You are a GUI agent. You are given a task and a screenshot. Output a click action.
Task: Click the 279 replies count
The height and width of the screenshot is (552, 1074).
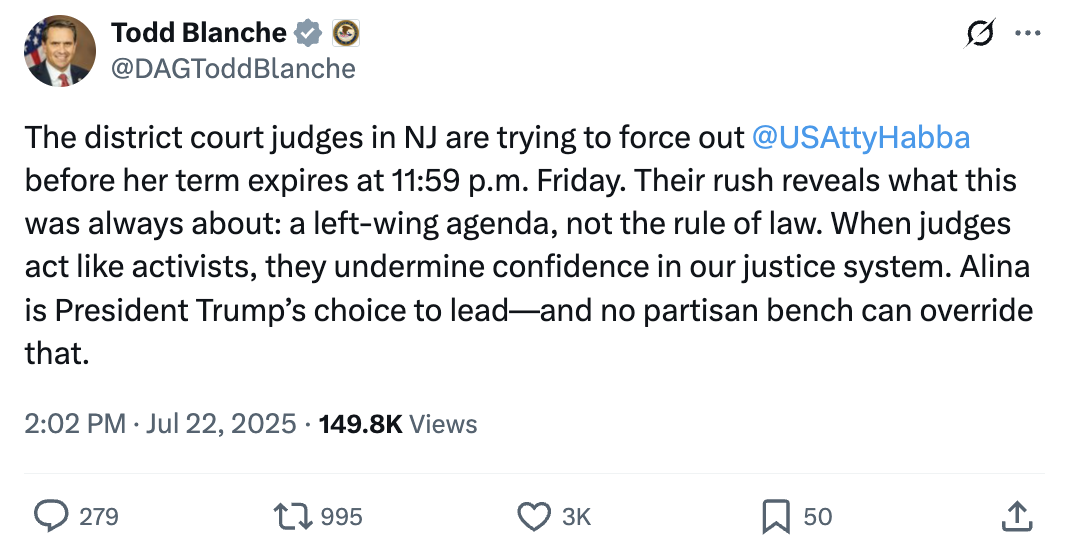coord(98,517)
